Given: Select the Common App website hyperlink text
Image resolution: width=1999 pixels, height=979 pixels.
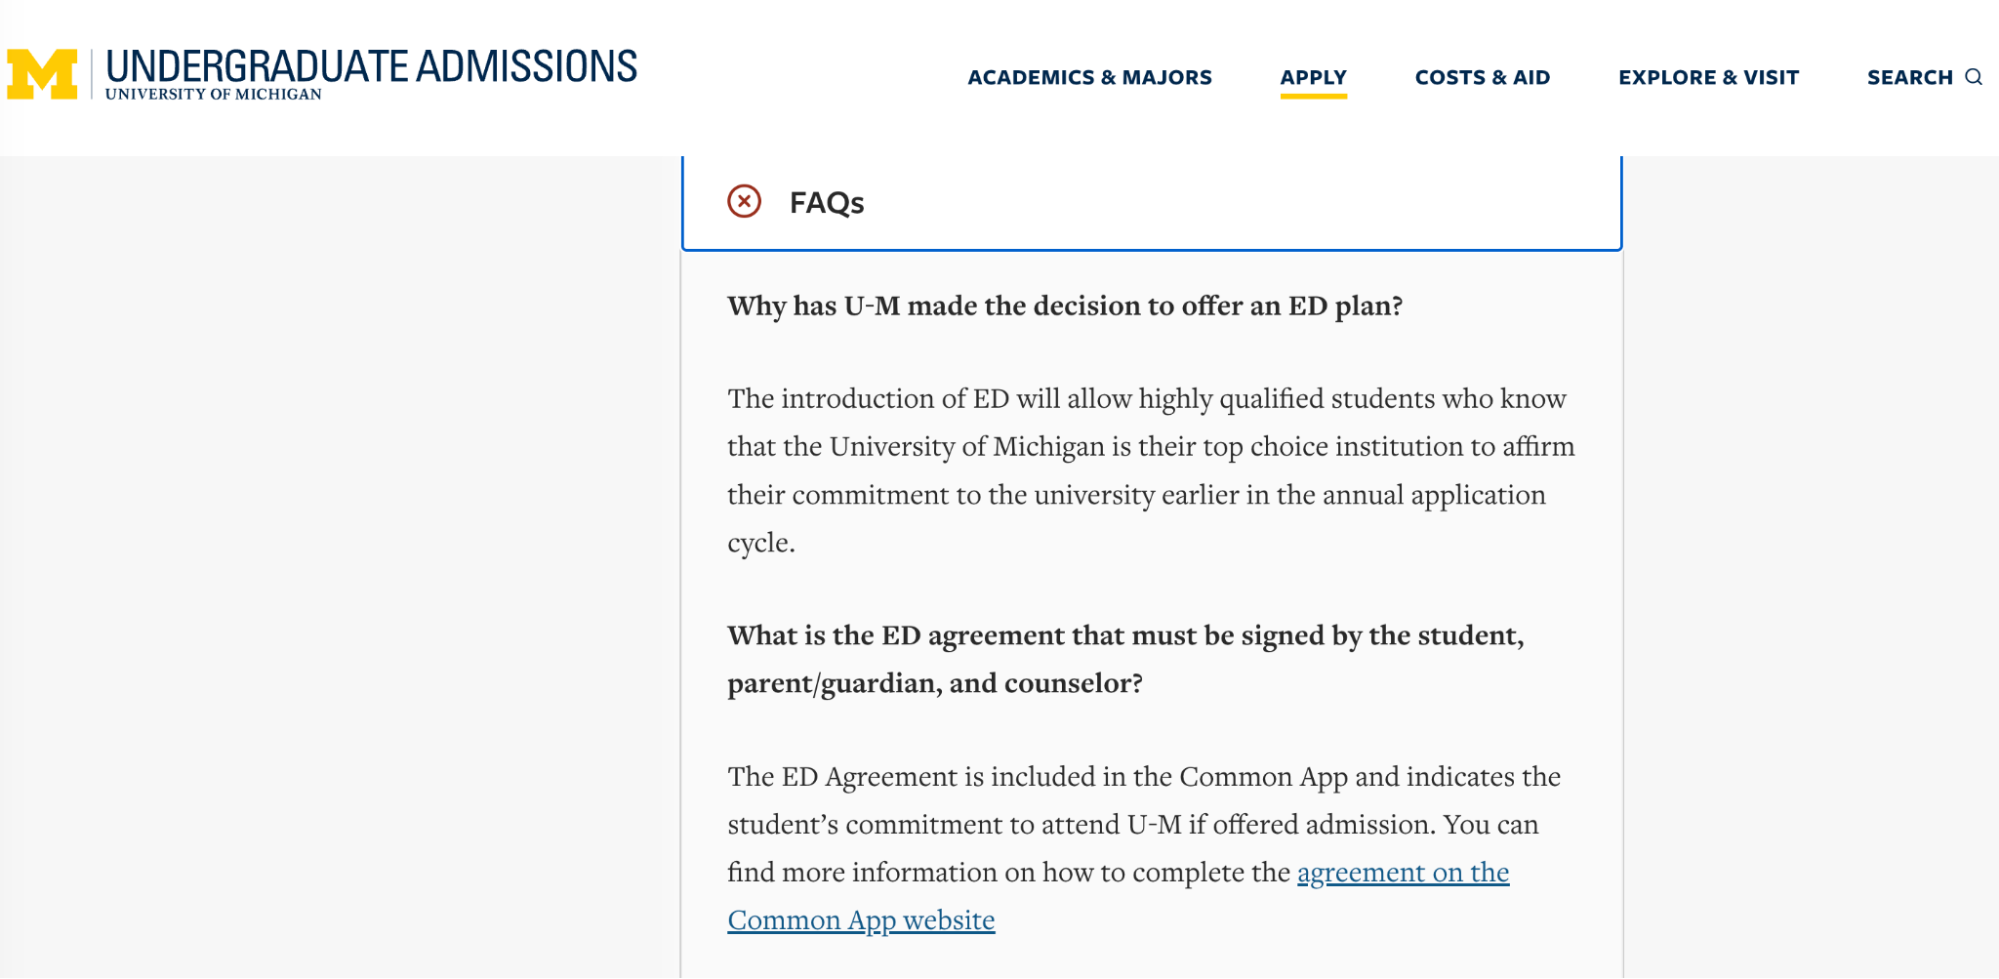Looking at the screenshot, I should tap(860, 919).
